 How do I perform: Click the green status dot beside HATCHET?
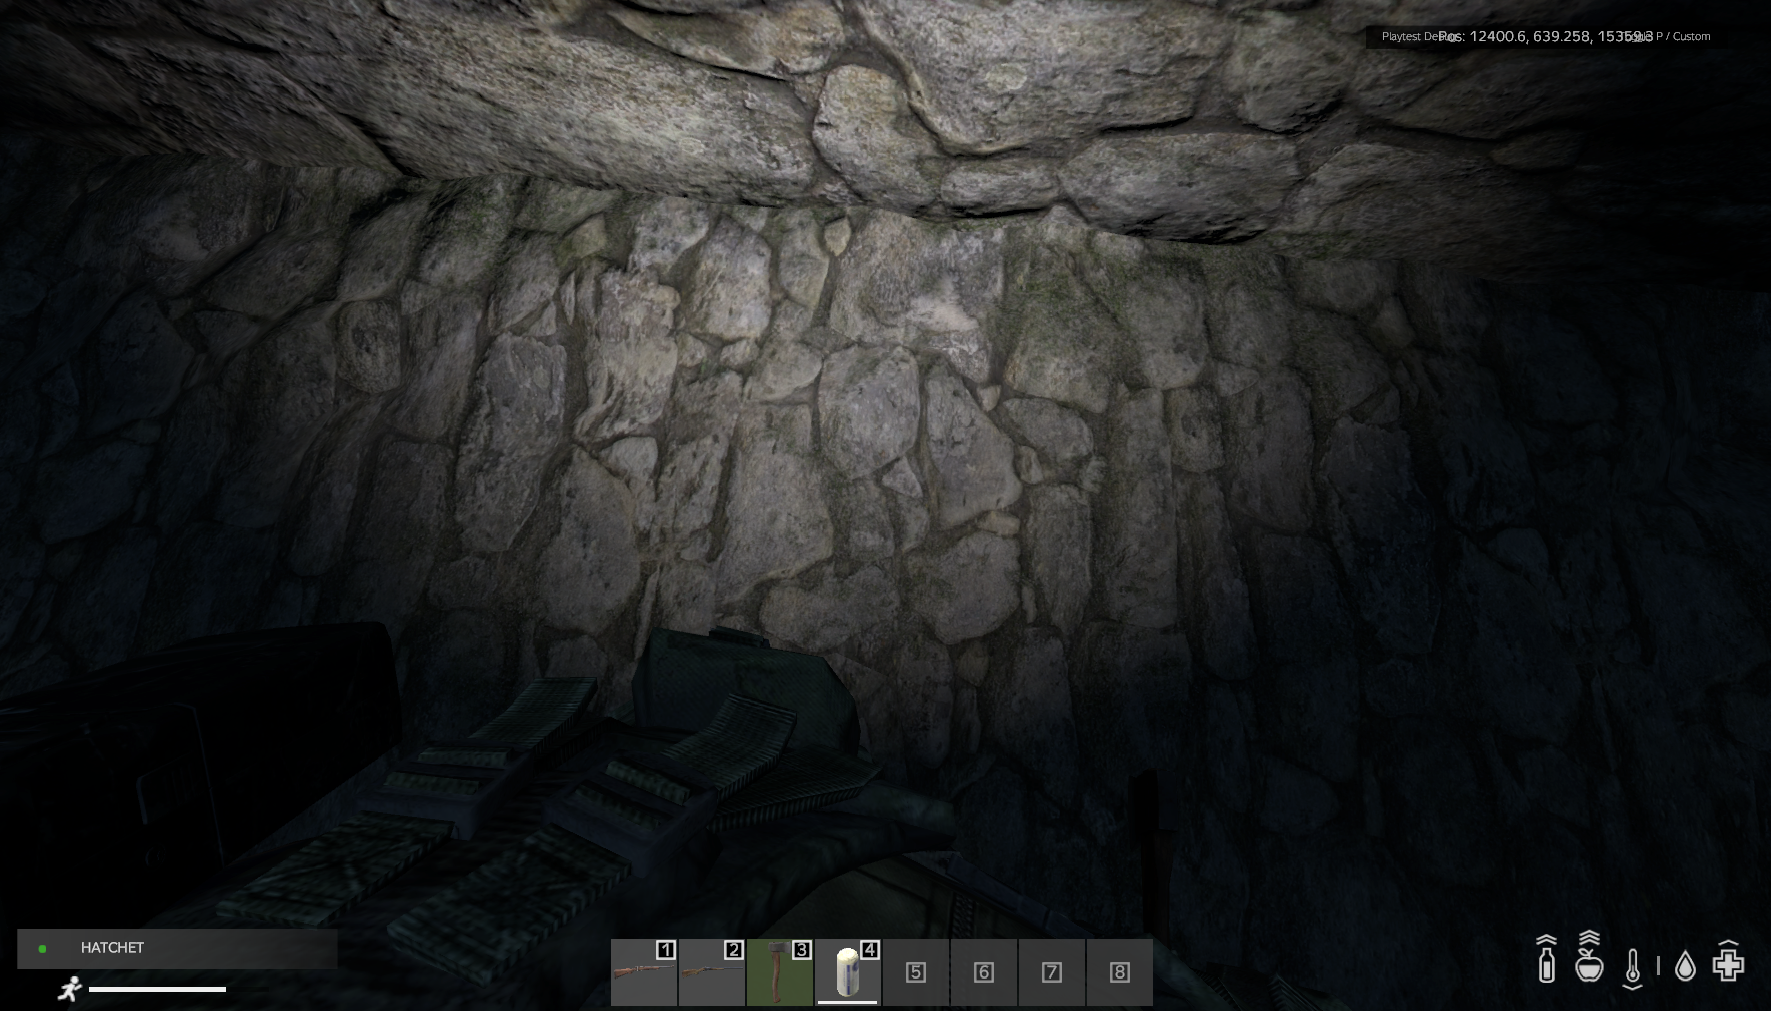coord(42,948)
